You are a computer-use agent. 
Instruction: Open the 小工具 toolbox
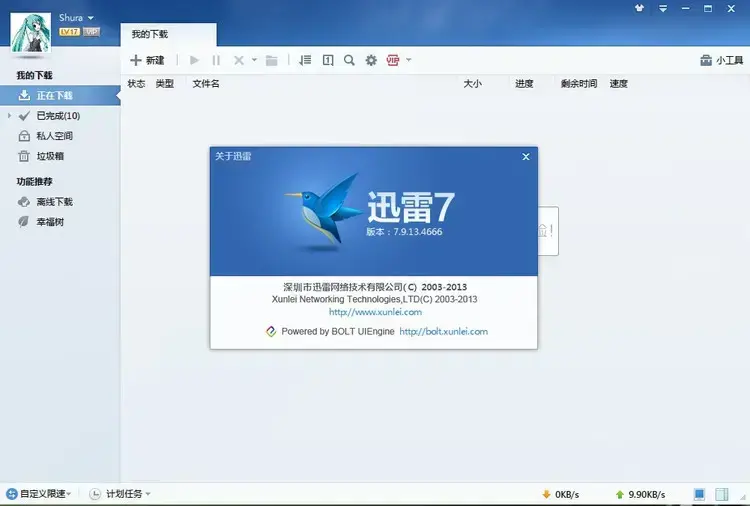click(x=721, y=60)
